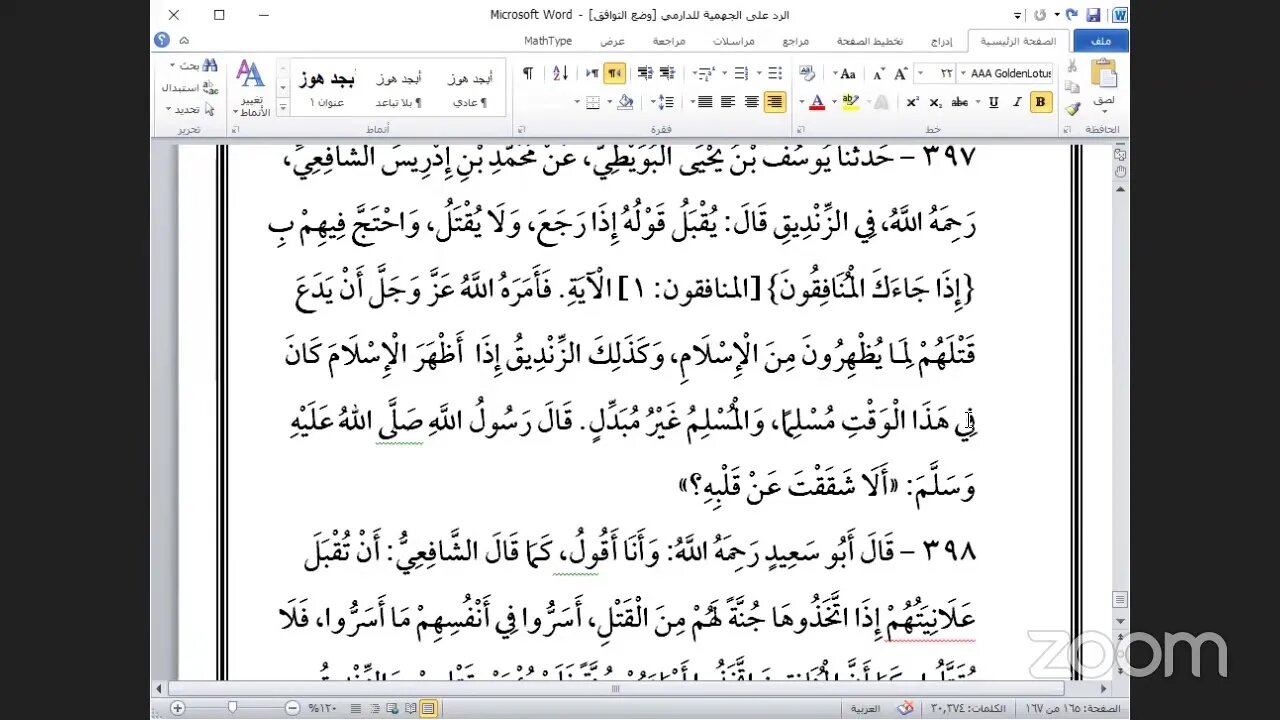Click the Grow Font icon
This screenshot has width=1280, height=720.
tap(901, 73)
